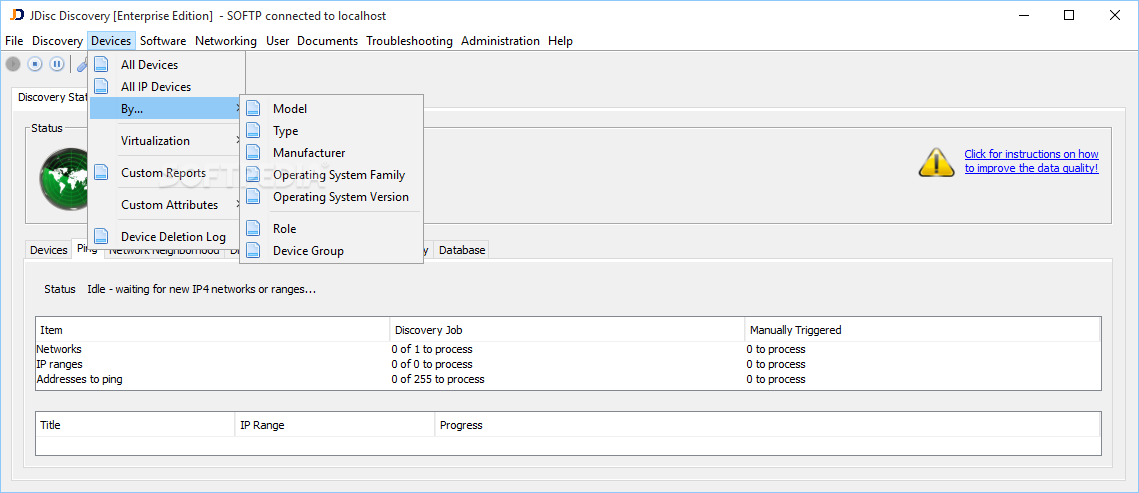
Task: Click the icon beside Operating System Version
Action: (253, 196)
